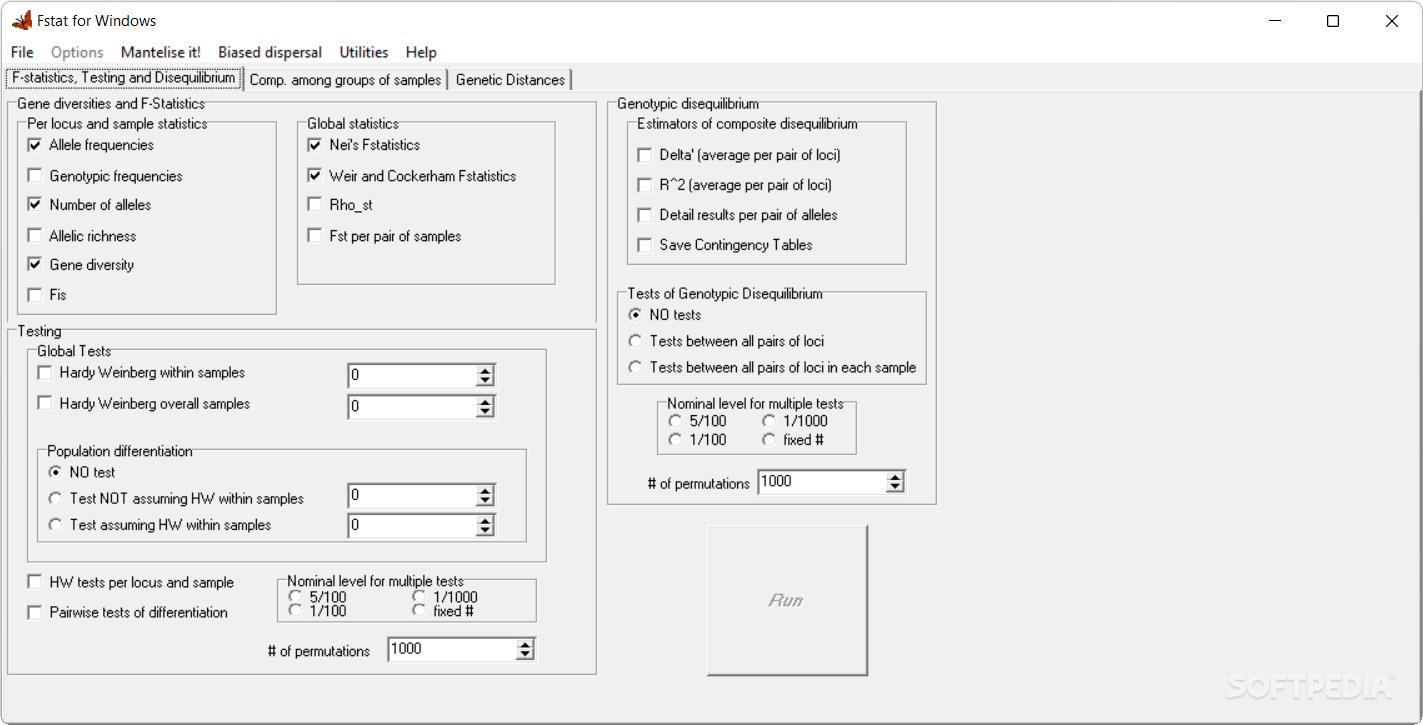Check Pairwise tests of differentiation

coord(35,612)
